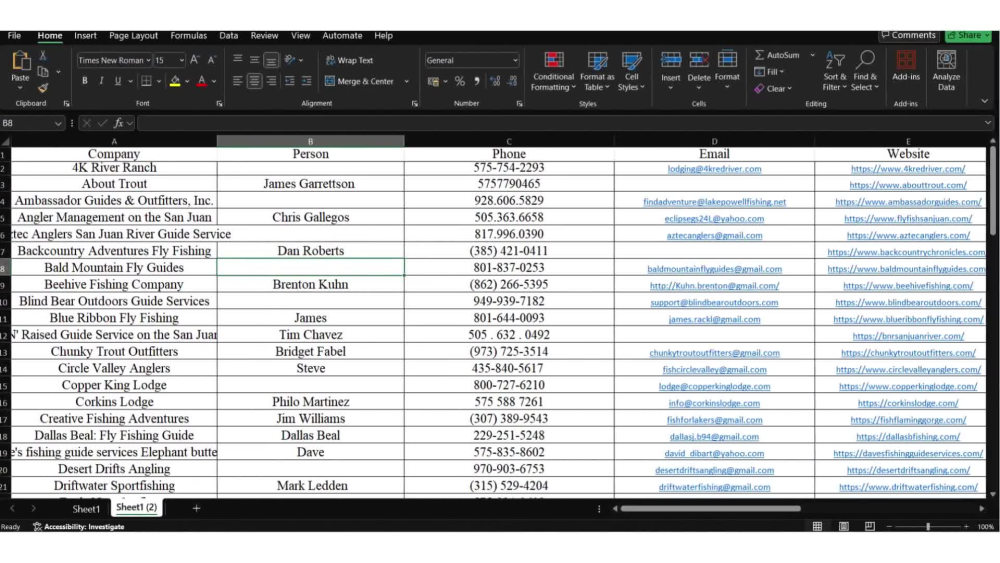Image resolution: width=1000 pixels, height=563 pixels.
Task: Open Conditional Formatting menu
Action: pos(554,71)
